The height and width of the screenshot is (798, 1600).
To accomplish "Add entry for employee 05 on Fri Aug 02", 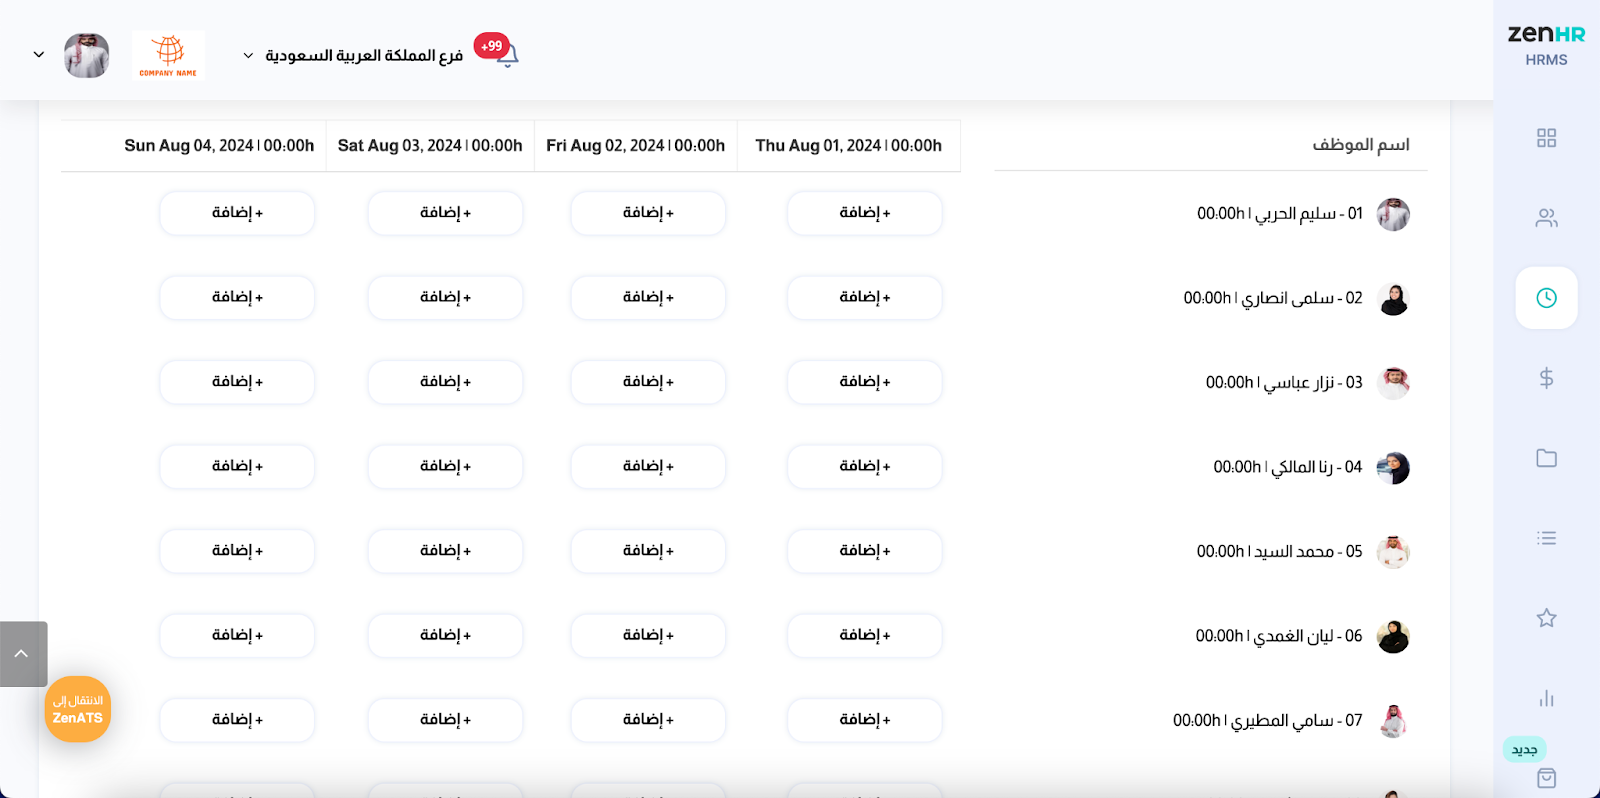I will [x=648, y=551].
